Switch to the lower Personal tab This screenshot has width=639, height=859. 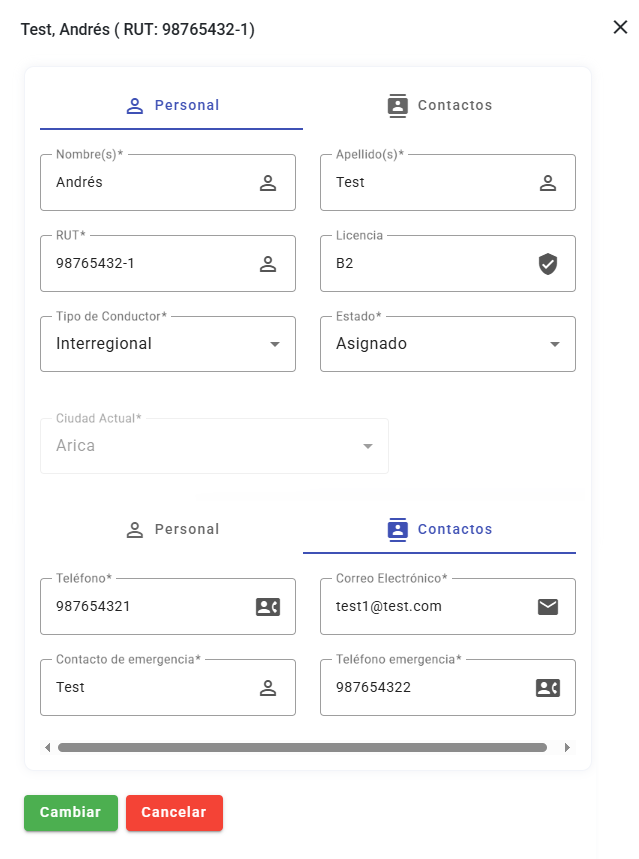[171, 529]
